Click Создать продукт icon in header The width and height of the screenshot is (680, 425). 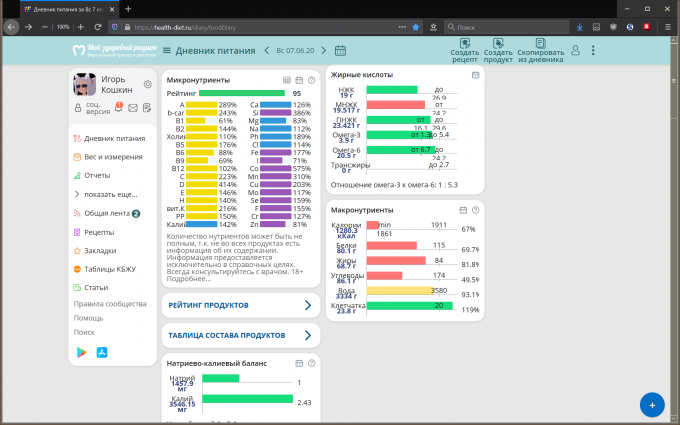tap(498, 45)
